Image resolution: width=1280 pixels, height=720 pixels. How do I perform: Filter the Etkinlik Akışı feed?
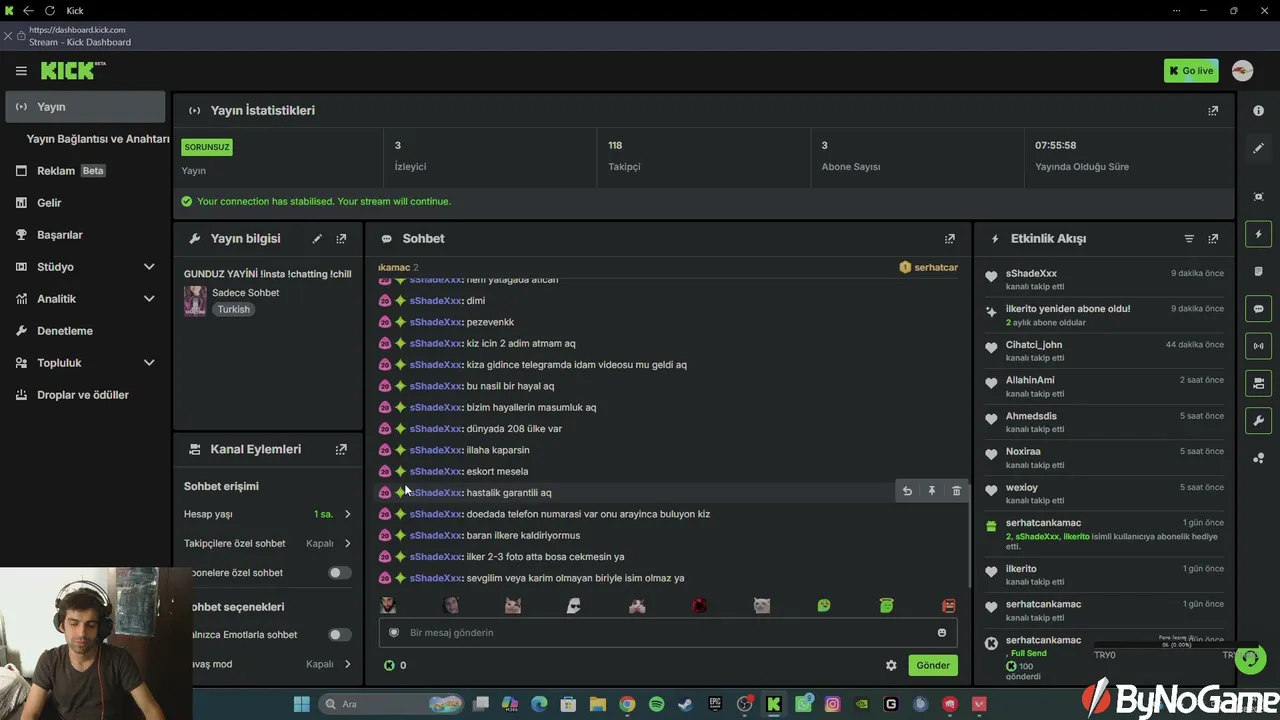[x=1189, y=239]
